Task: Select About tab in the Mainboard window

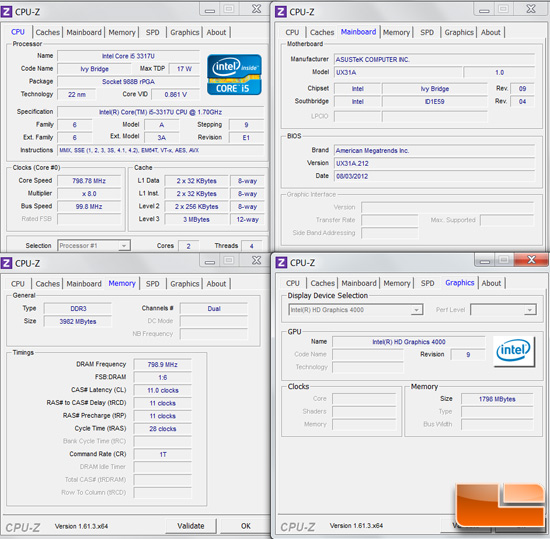Action: point(490,32)
